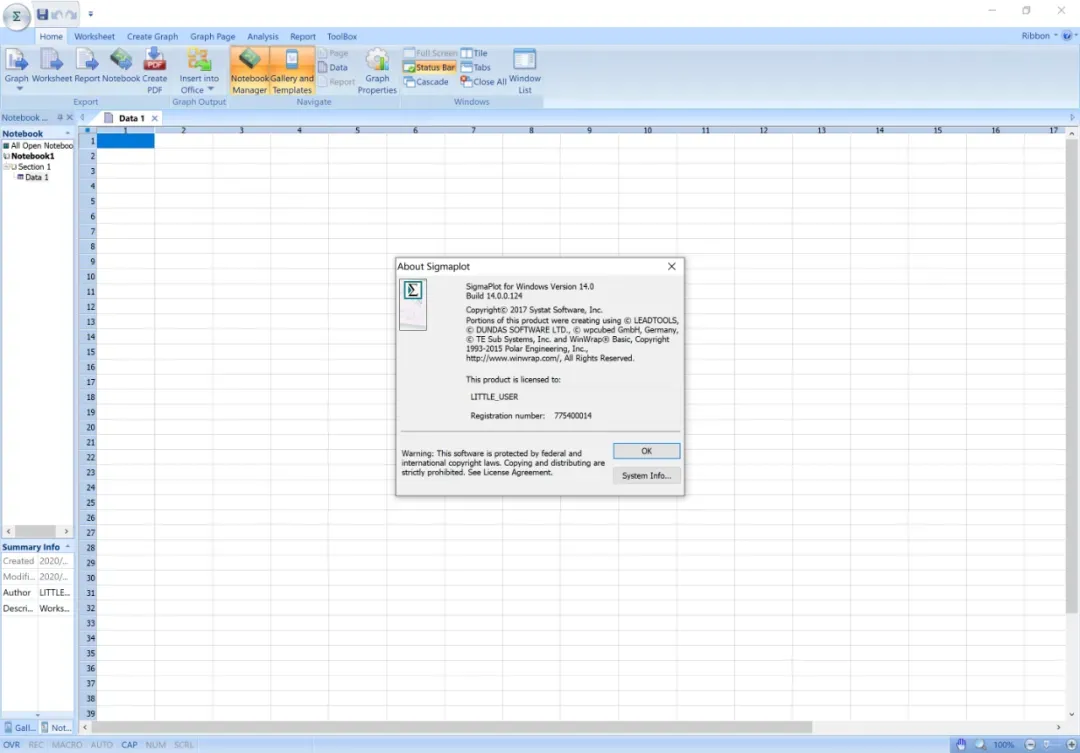Click the Redo icon in quick access toolbar

coord(72,14)
